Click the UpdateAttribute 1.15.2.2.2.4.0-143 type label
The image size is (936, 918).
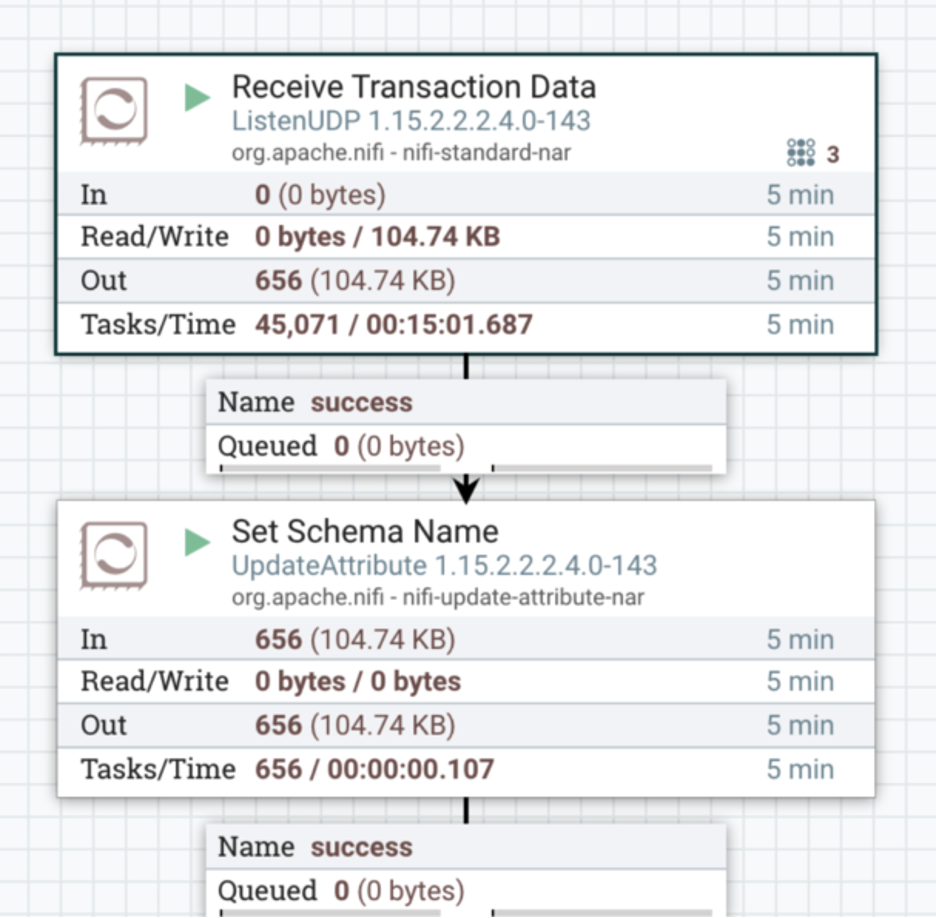click(x=444, y=565)
